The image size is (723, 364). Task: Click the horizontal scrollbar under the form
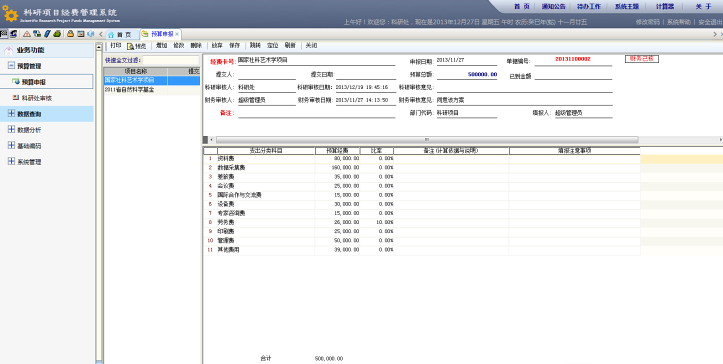pos(427,139)
